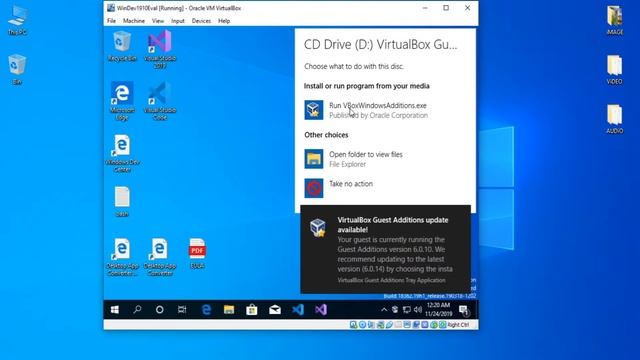Click the volume speaker tray icon

(418, 310)
